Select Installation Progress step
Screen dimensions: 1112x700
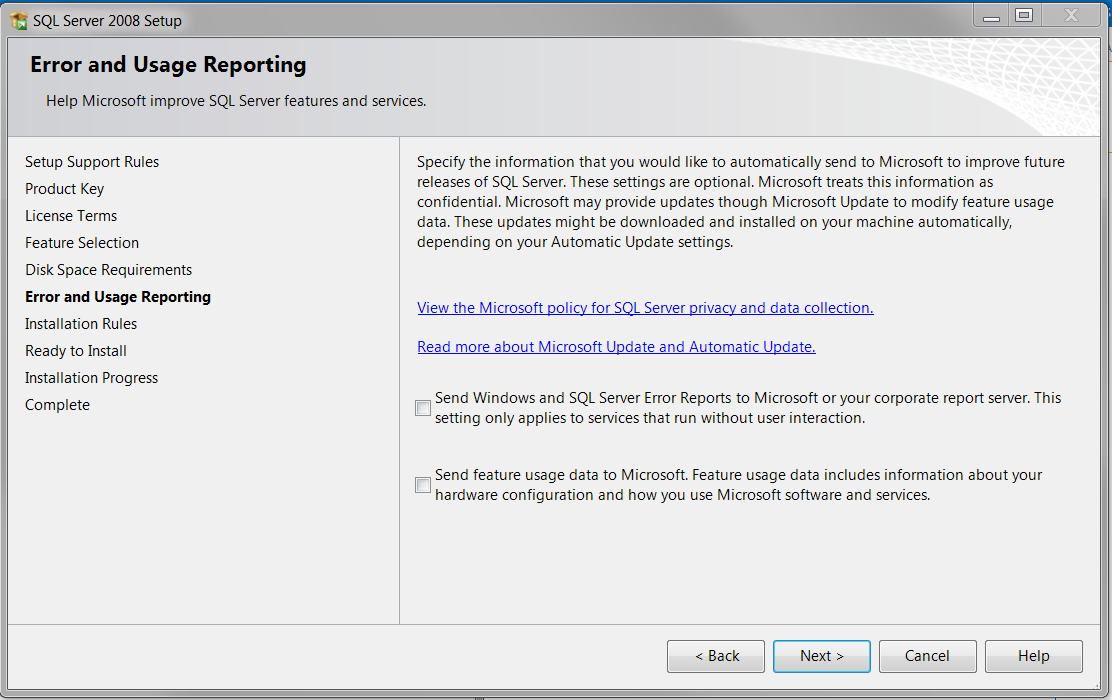[x=91, y=378]
